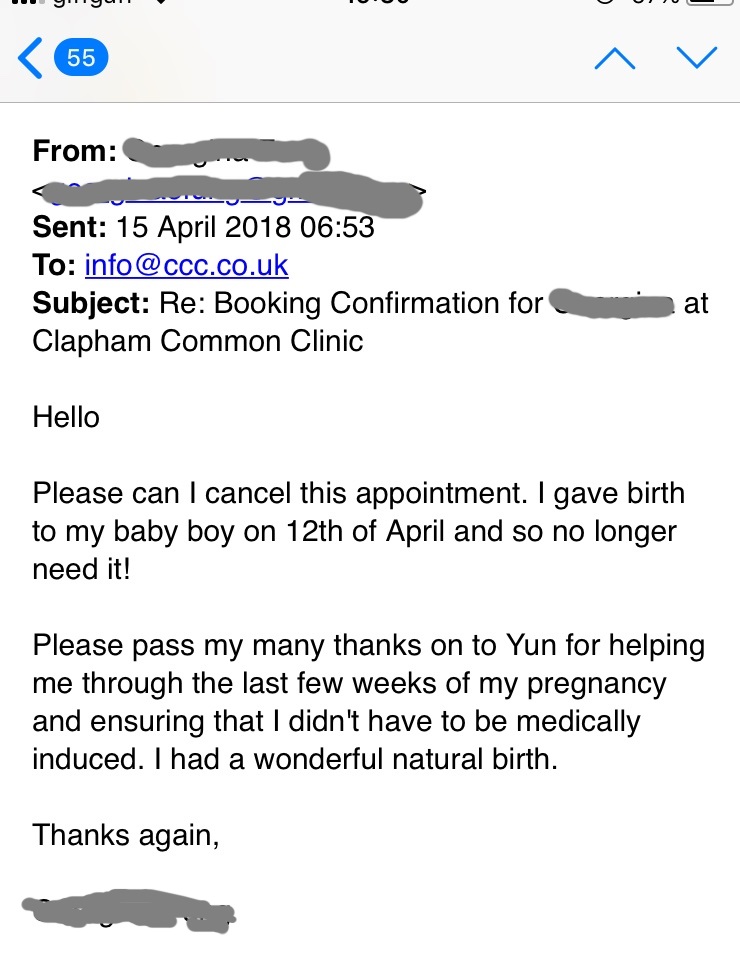The width and height of the screenshot is (740, 958).
Task: Tap the blue 55 unread count badge
Action: [x=81, y=58]
